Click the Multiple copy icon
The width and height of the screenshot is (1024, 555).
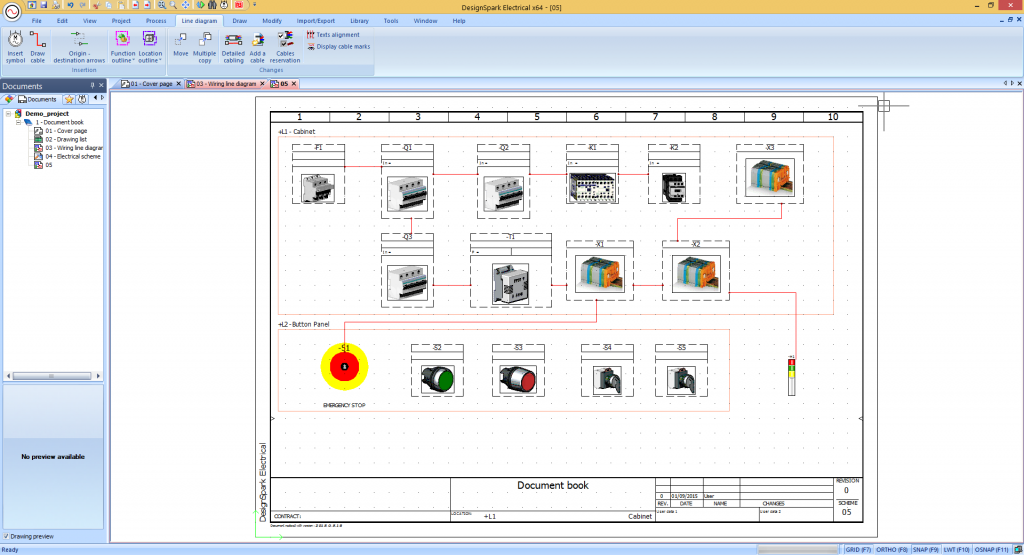204,46
